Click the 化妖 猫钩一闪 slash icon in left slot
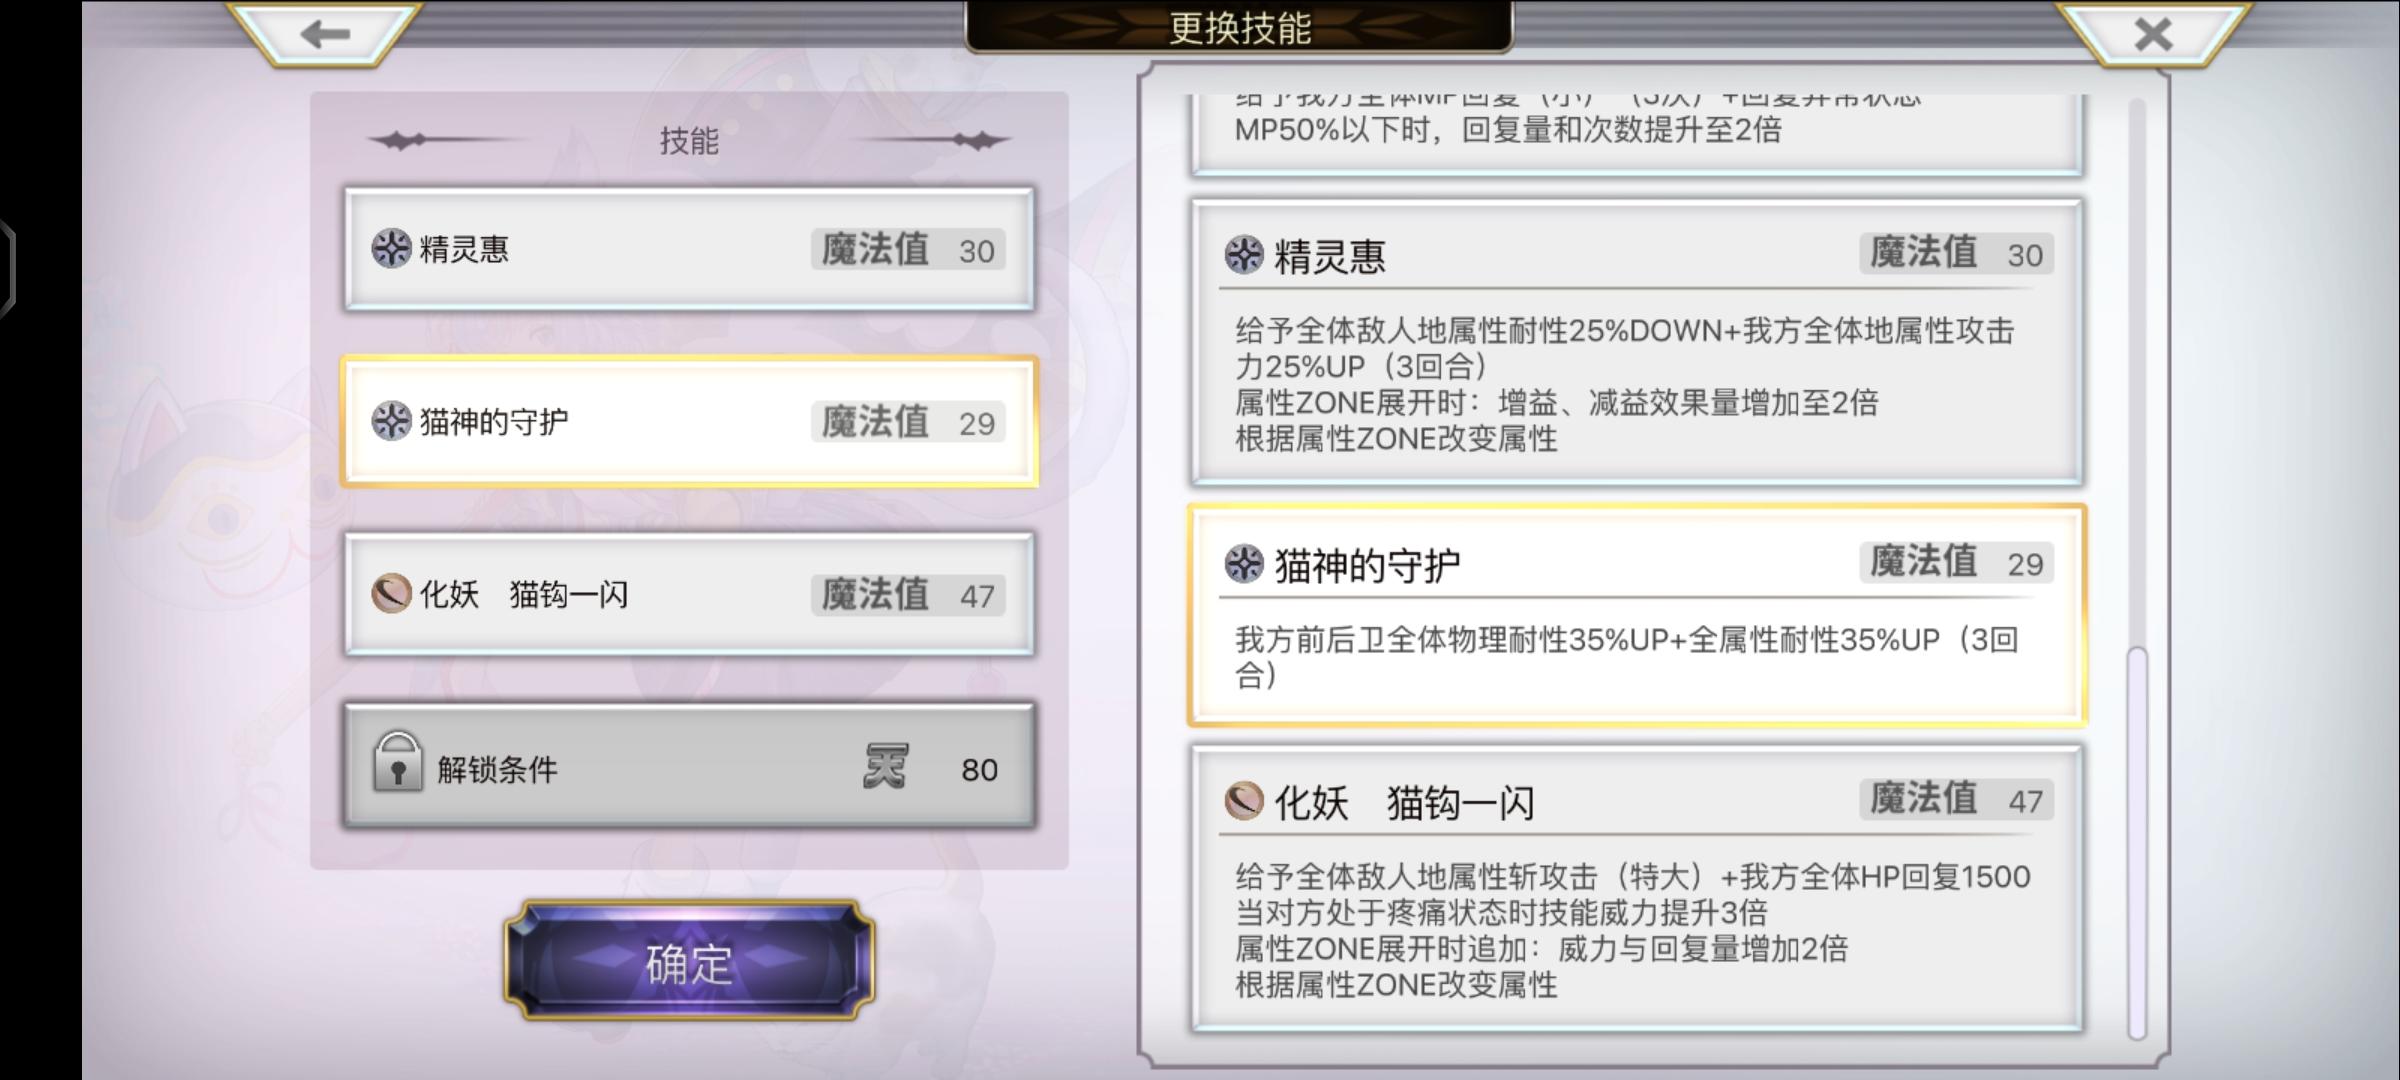 point(391,594)
